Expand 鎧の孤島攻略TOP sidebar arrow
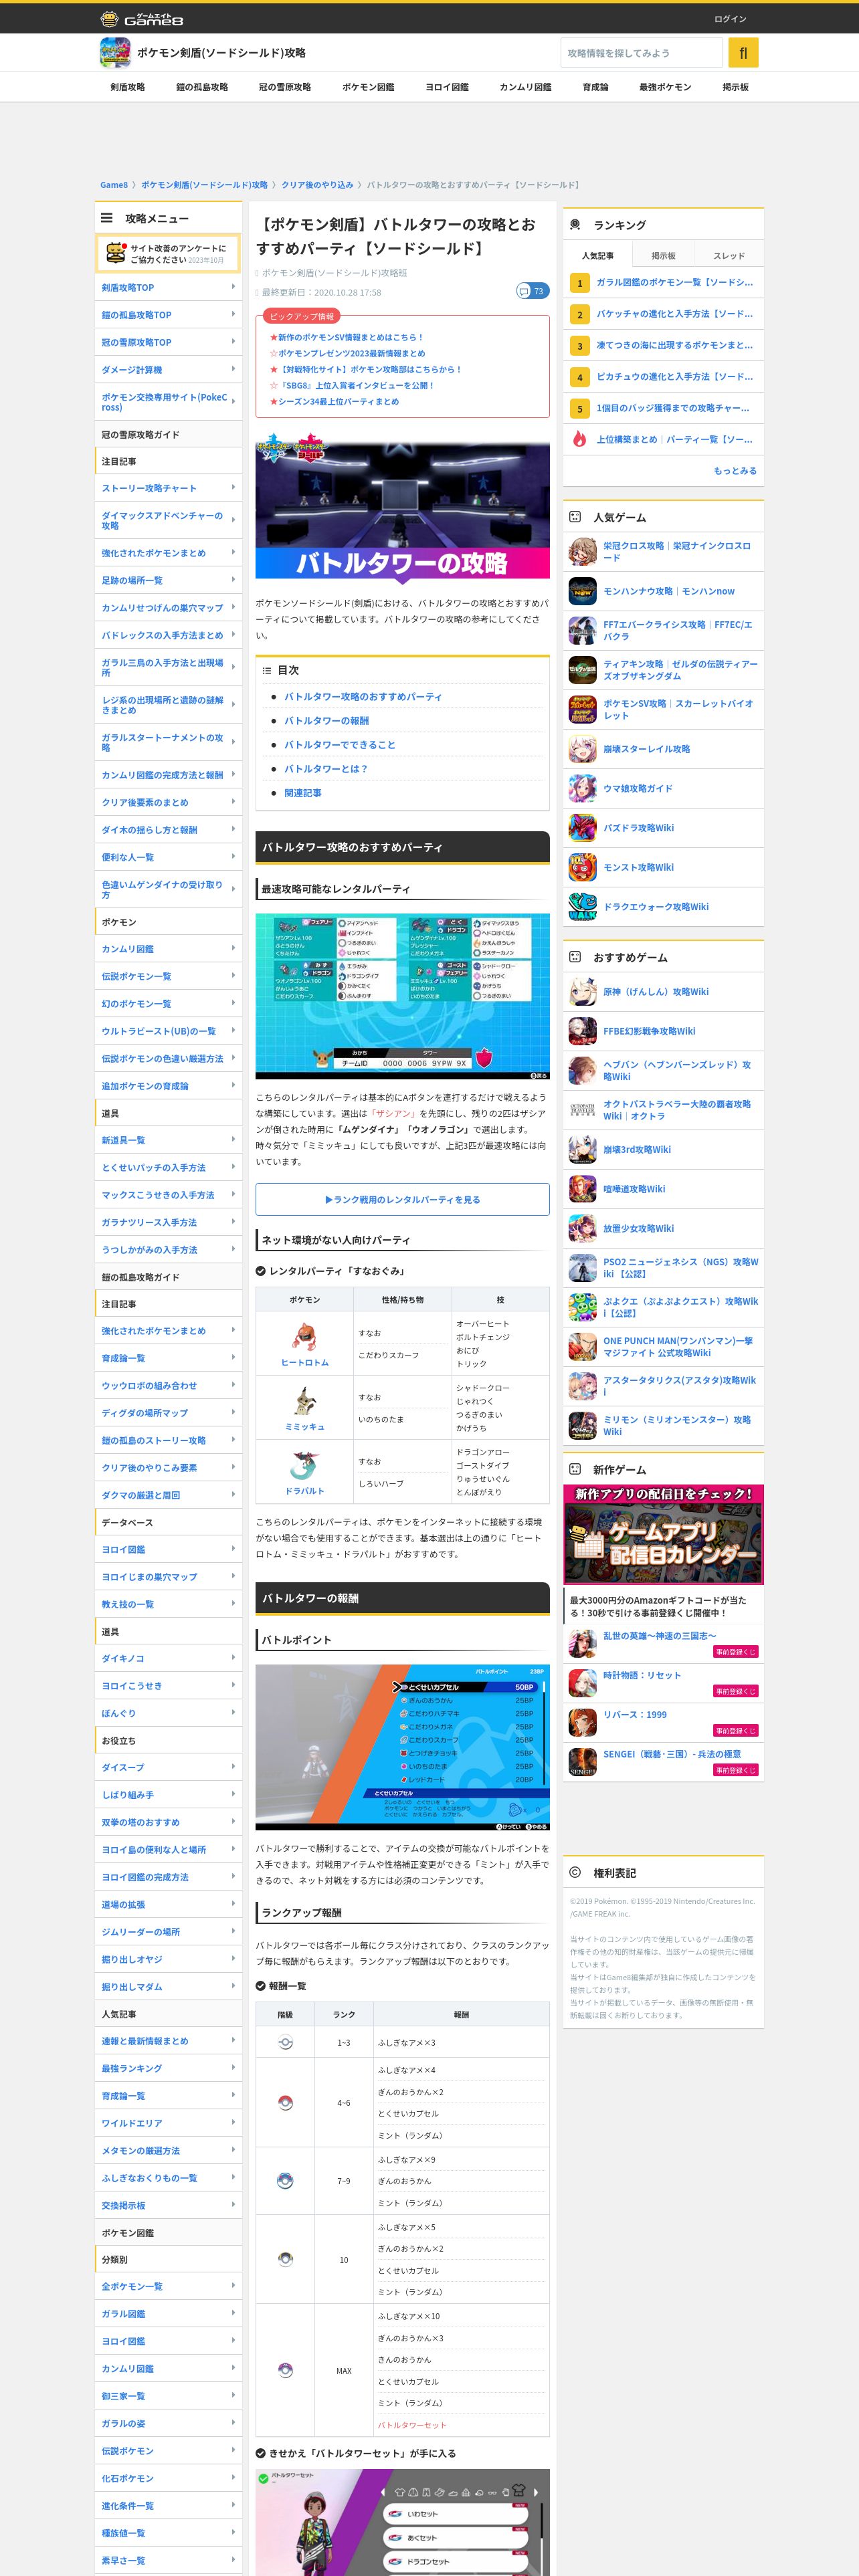The image size is (859, 2576). point(233,315)
